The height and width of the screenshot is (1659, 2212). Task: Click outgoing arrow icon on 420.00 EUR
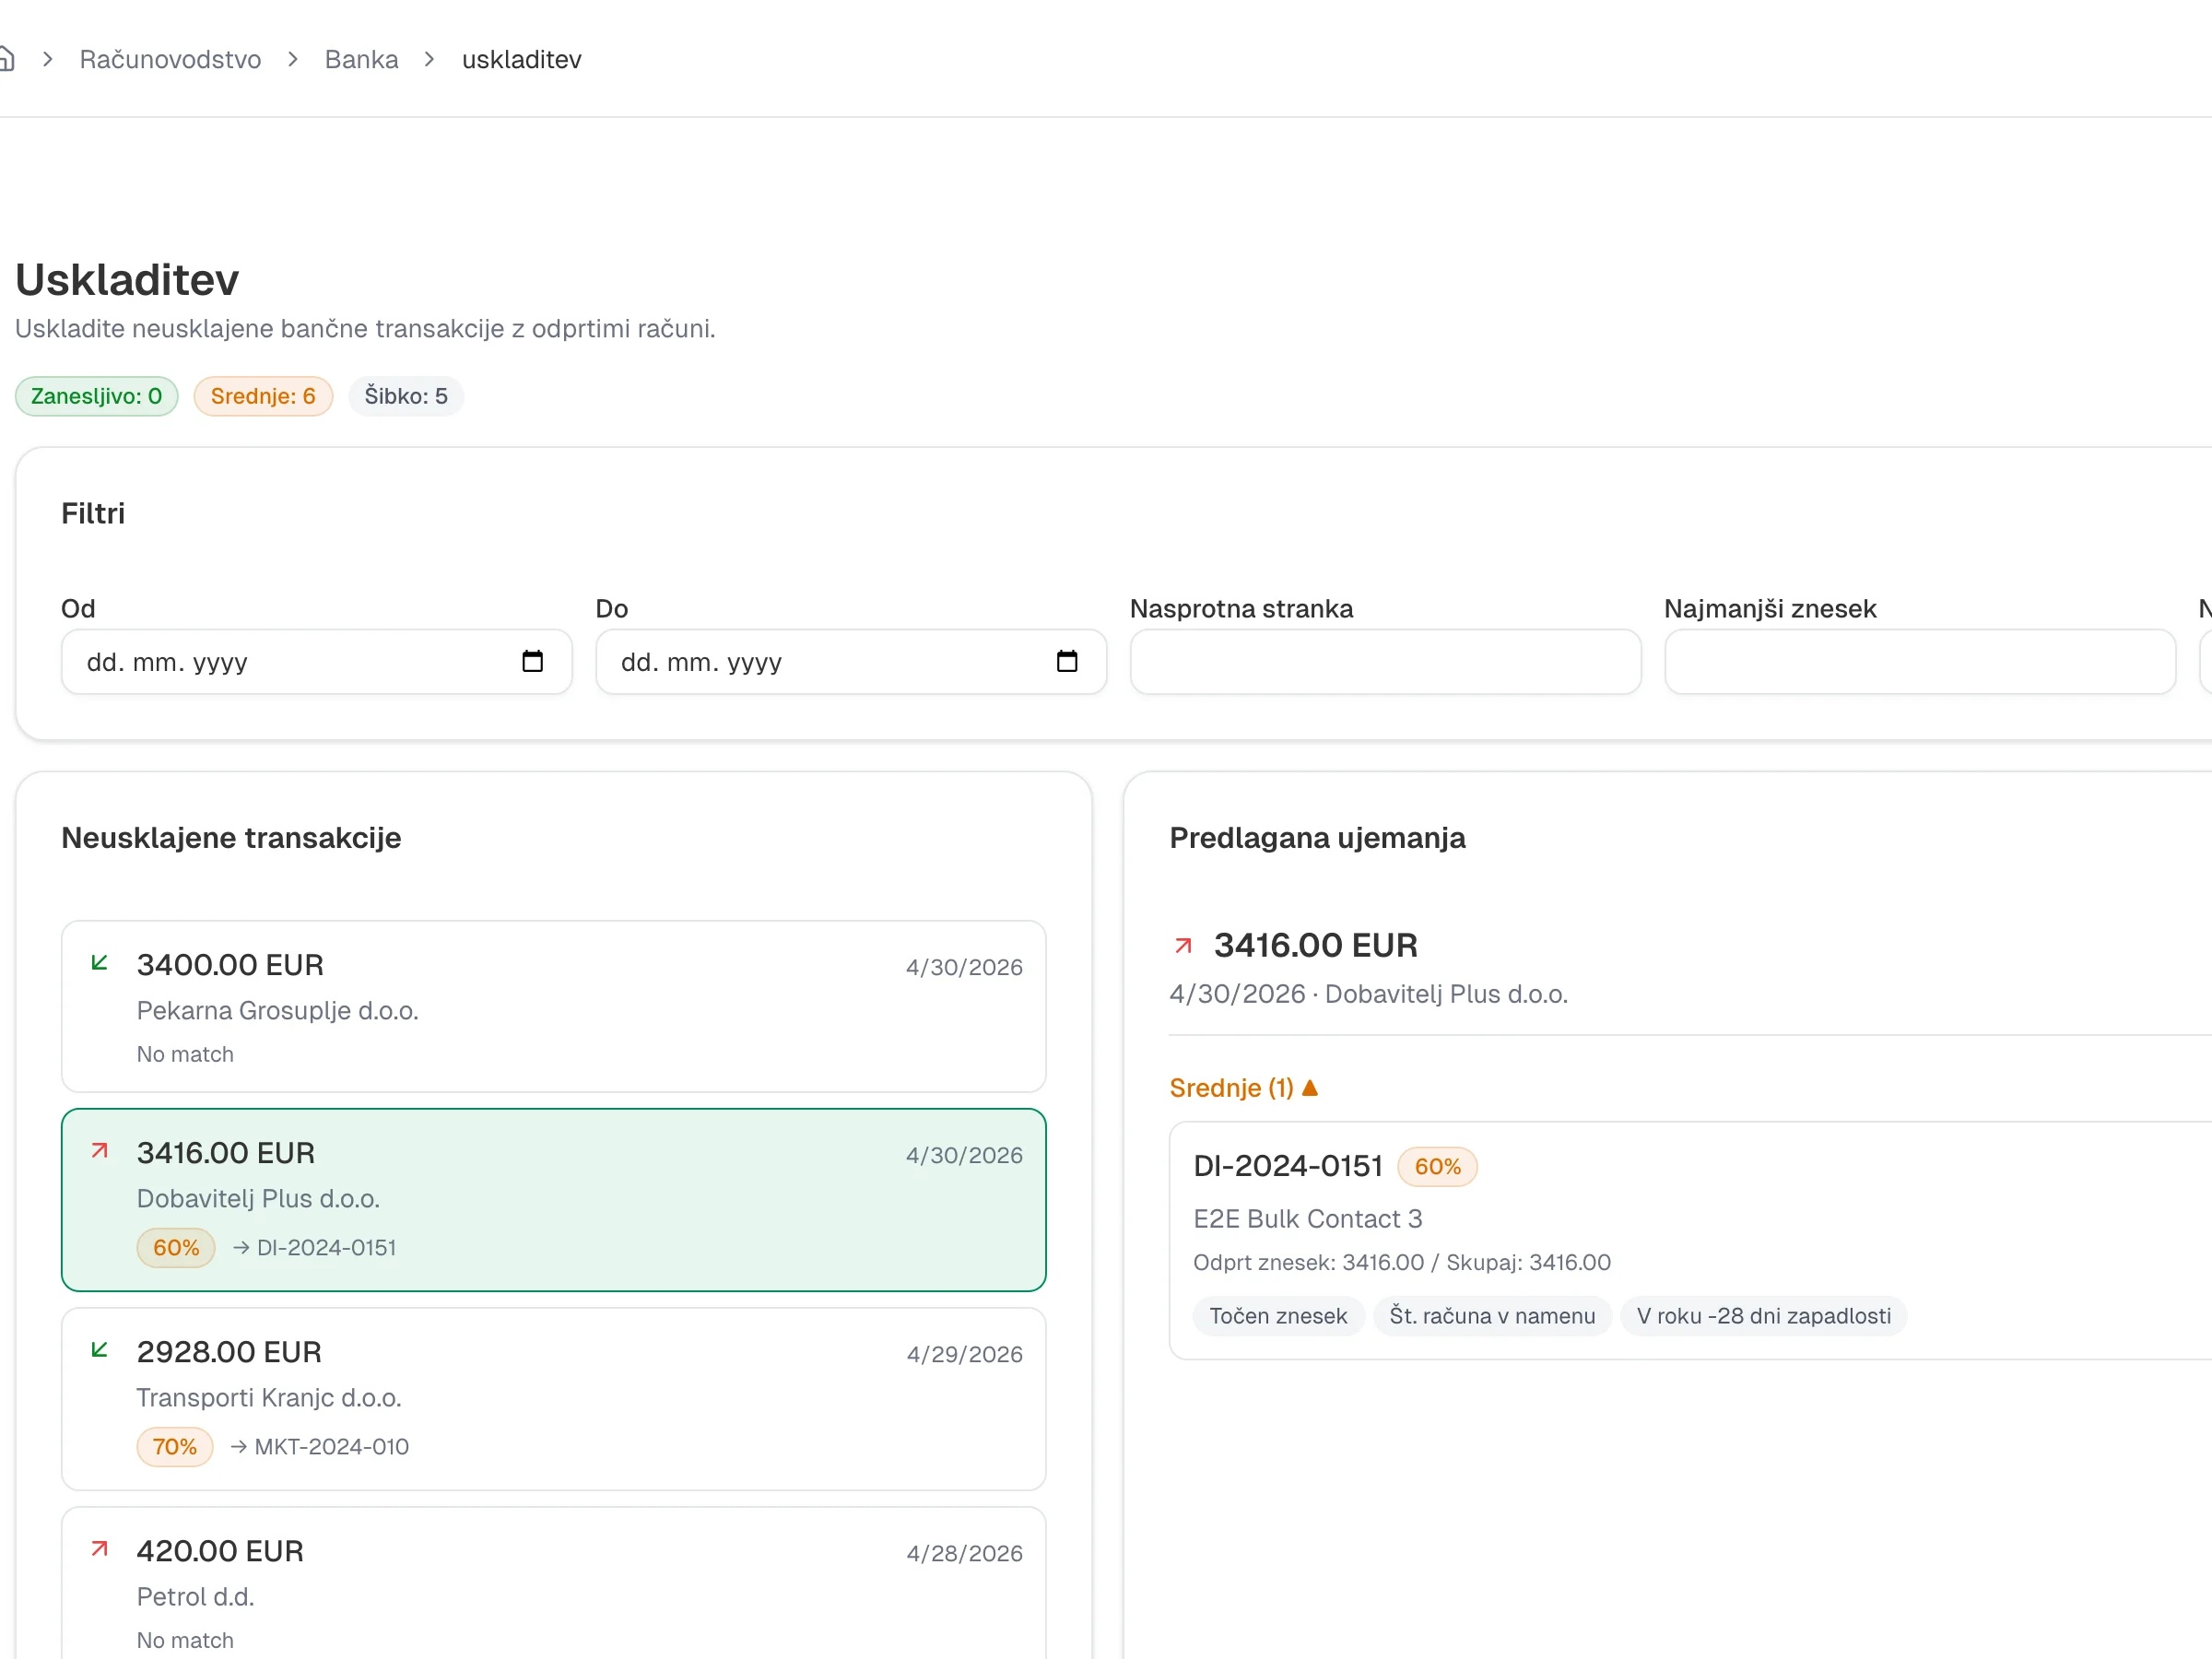point(99,1548)
